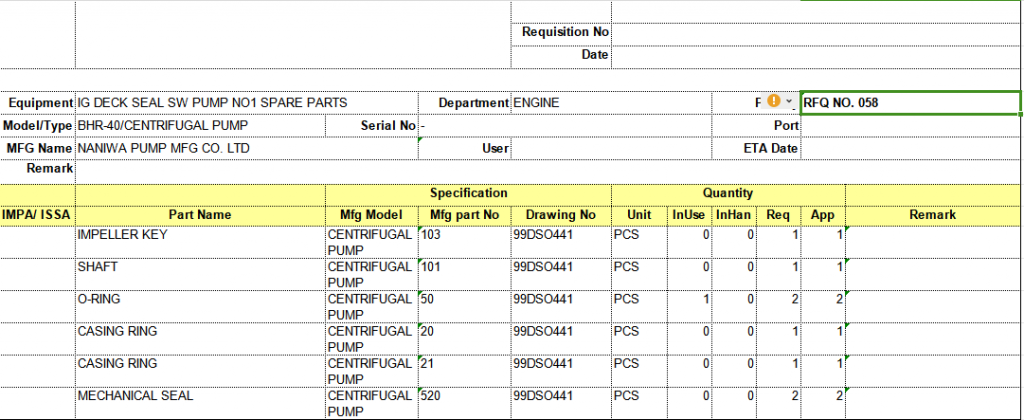Open the error options dropdown arrow
Viewport: 1024px width, 420px height.
[789, 102]
